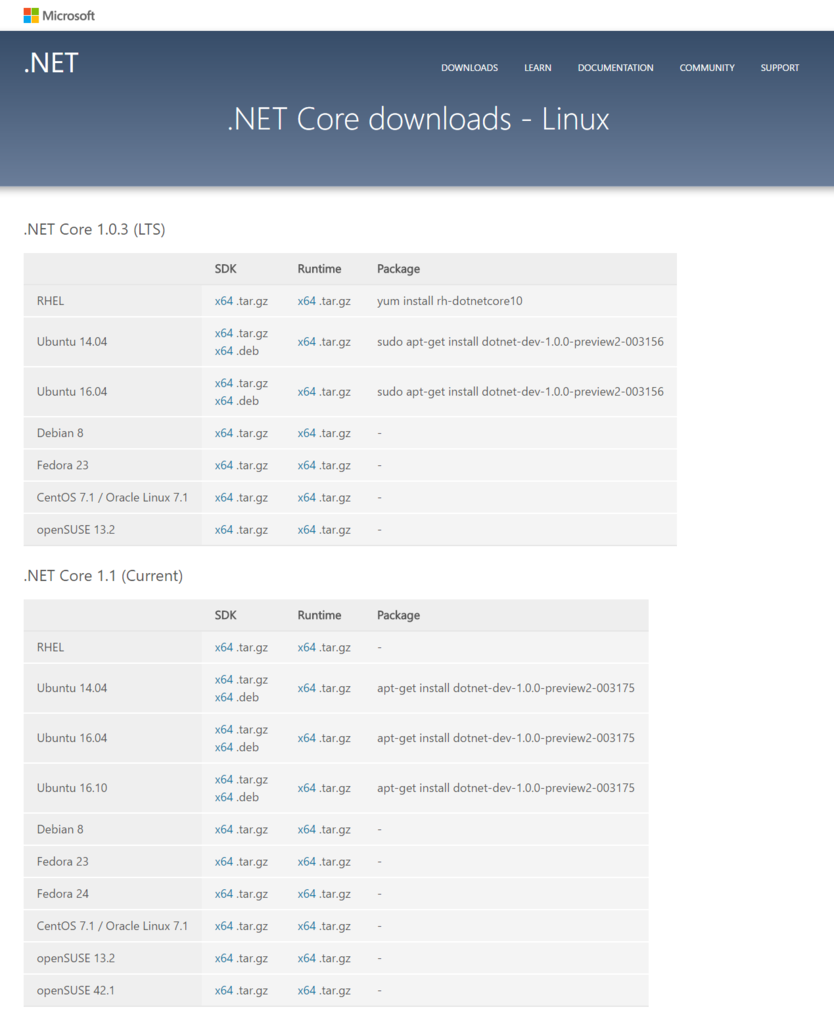This screenshot has width=834, height=1024.
Task: Click the 'Fedora 24' row label
Action: (63, 893)
